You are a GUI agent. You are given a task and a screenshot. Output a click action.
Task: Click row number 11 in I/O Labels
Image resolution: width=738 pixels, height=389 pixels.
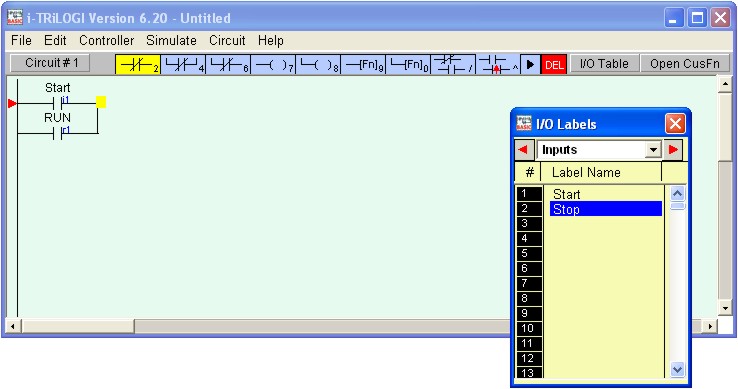click(x=529, y=343)
